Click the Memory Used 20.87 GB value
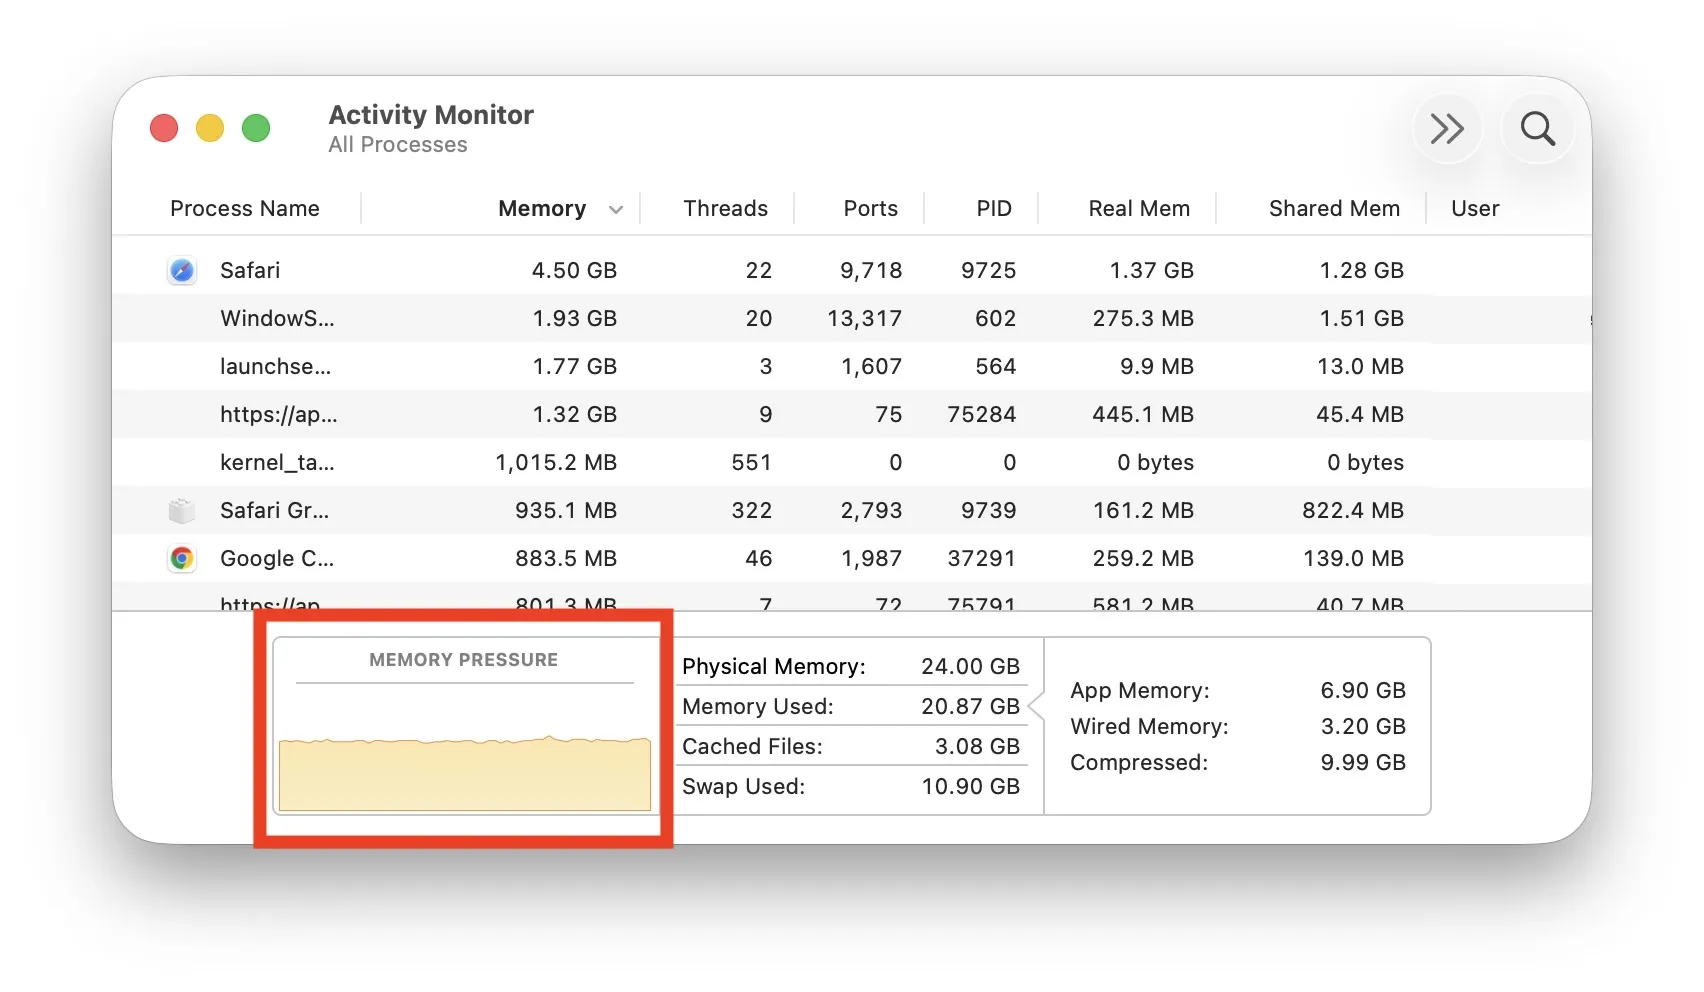The width and height of the screenshot is (1704, 992). click(x=970, y=706)
